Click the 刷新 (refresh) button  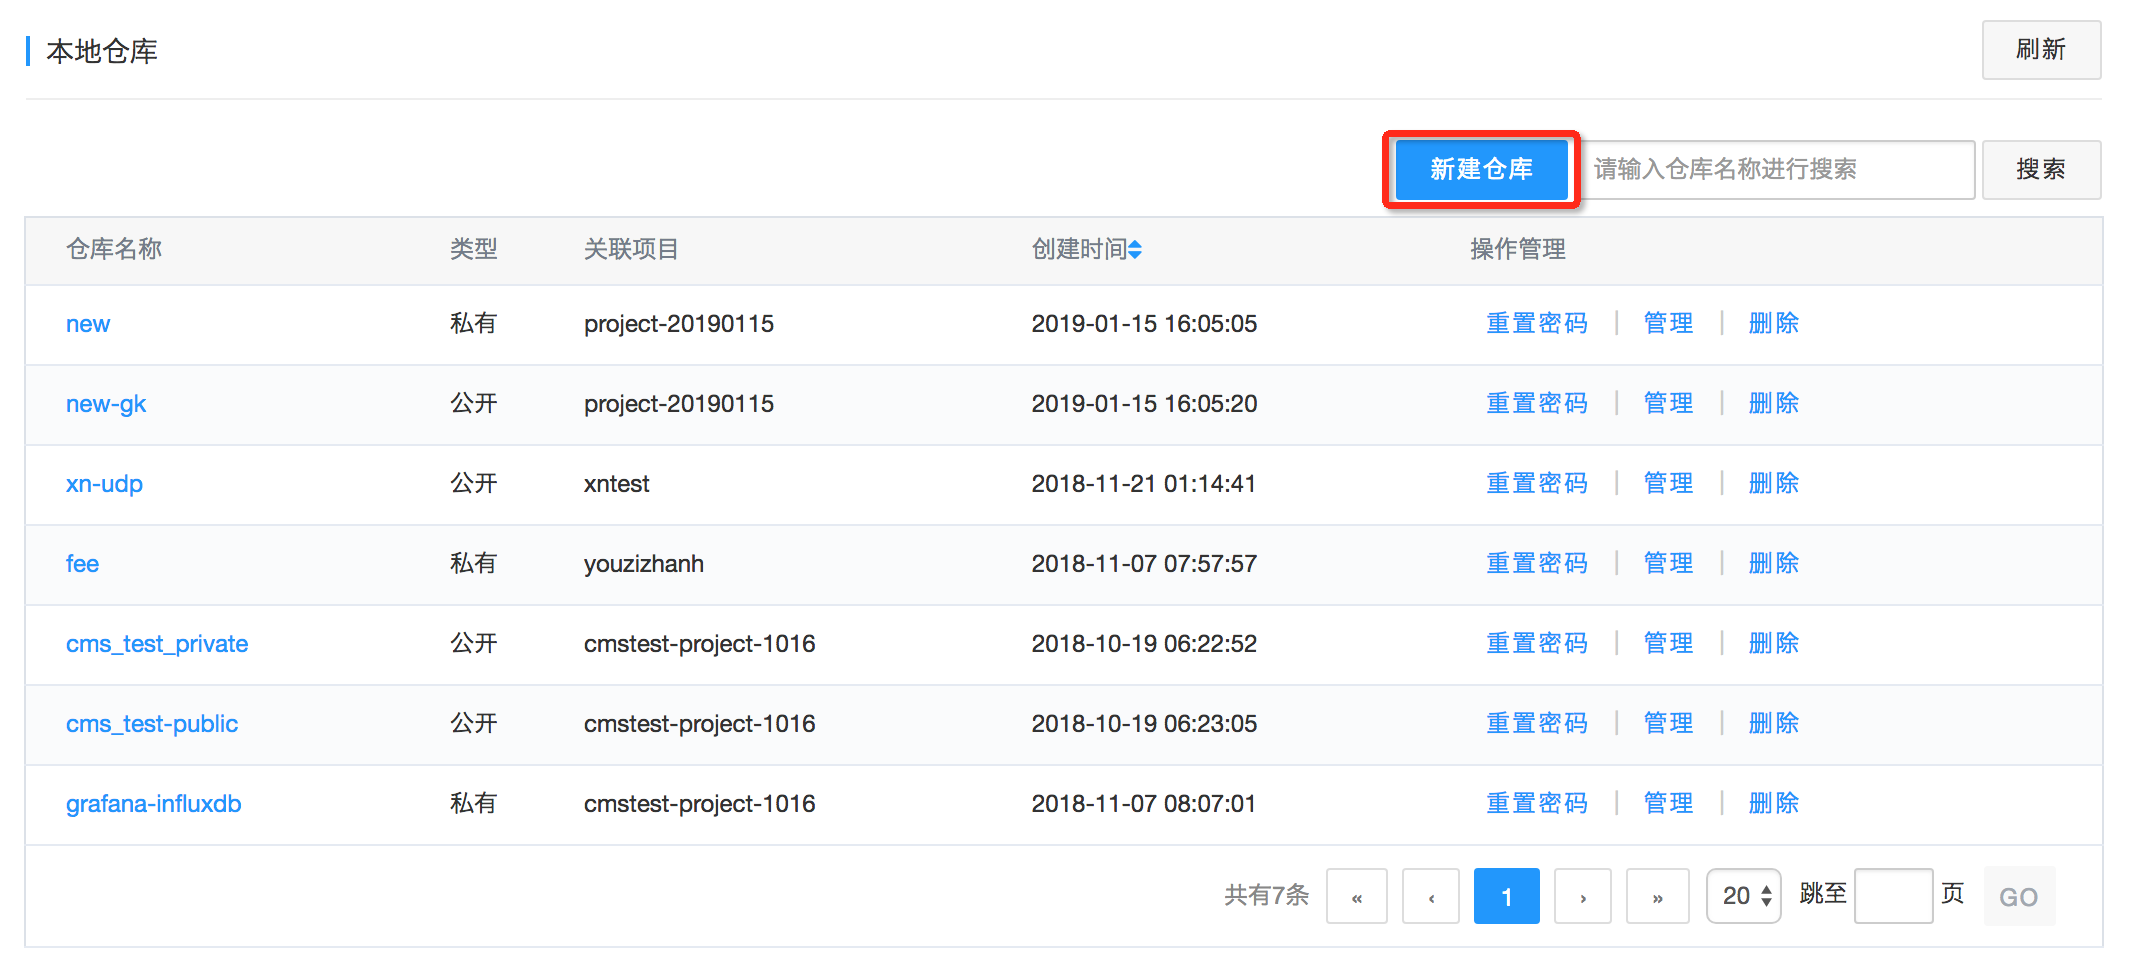tap(2040, 50)
